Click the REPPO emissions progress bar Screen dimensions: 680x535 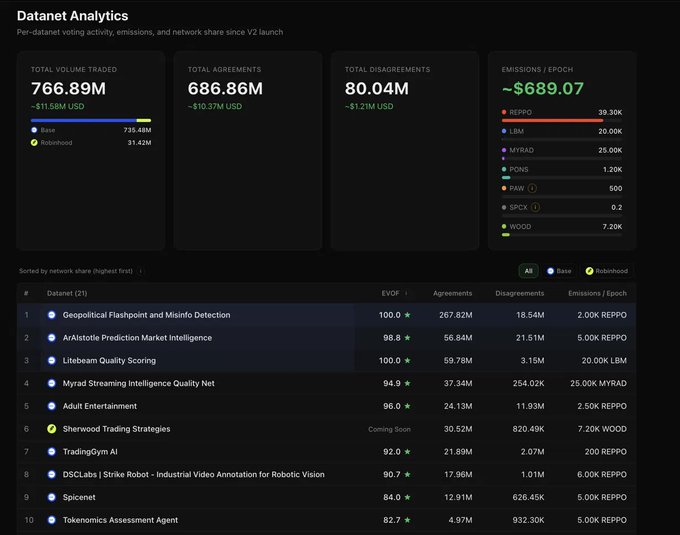coord(562,121)
